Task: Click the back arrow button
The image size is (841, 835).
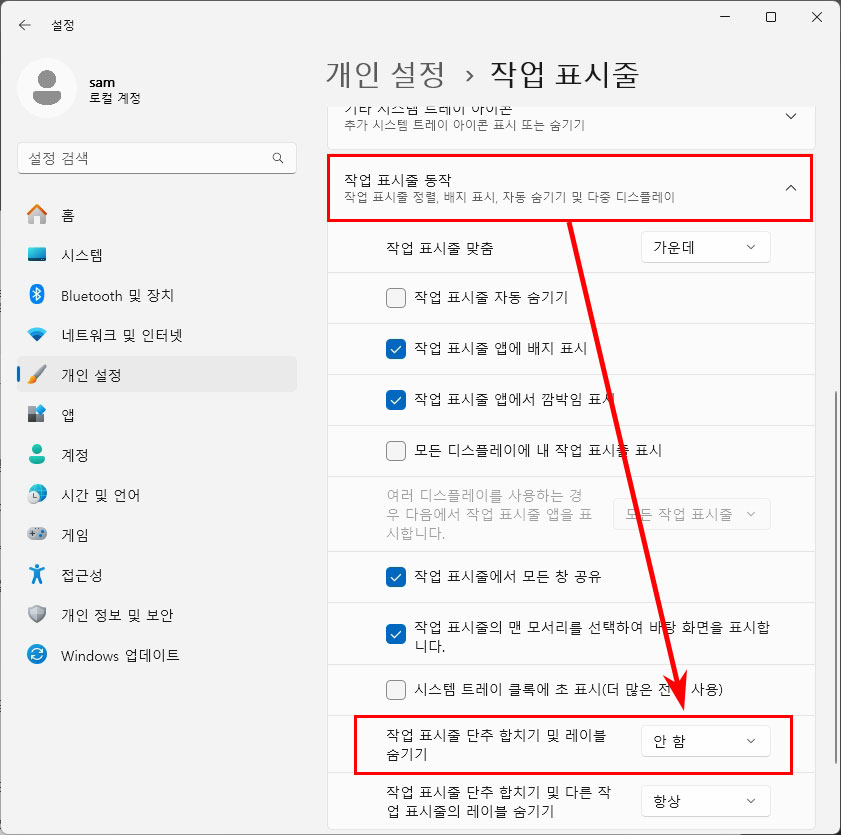Action: pyautogui.click(x=24, y=25)
